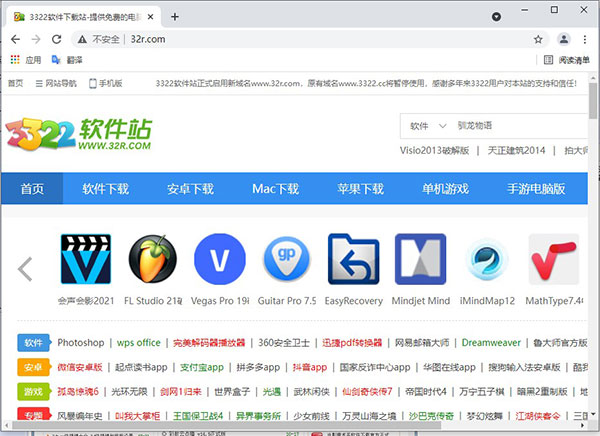Open the Chrome three-dot menu
Image resolution: width=600 pixels, height=436 pixels.
[x=585, y=39]
